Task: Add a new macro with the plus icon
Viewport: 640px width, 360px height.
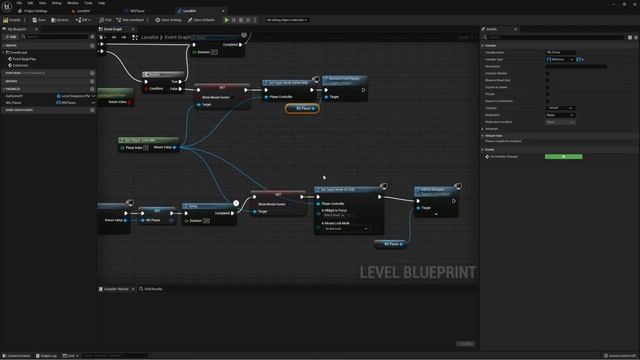Action: pyautogui.click(x=92, y=81)
